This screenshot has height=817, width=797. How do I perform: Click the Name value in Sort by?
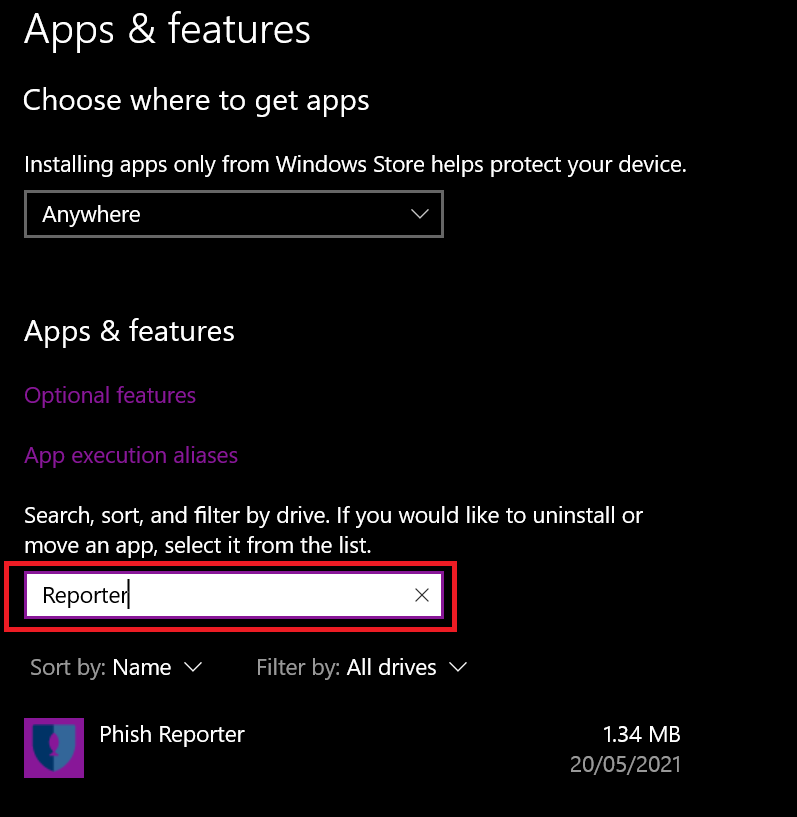tap(142, 667)
